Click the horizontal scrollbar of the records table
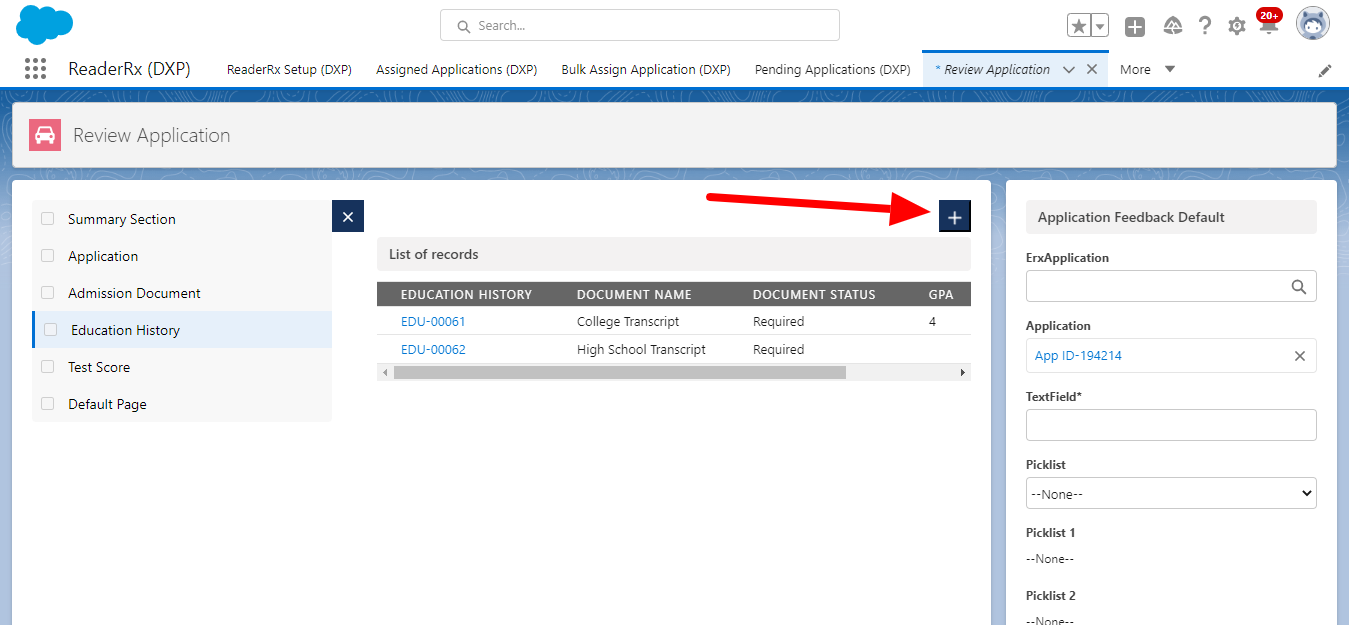The width and height of the screenshot is (1349, 625). 619,372
